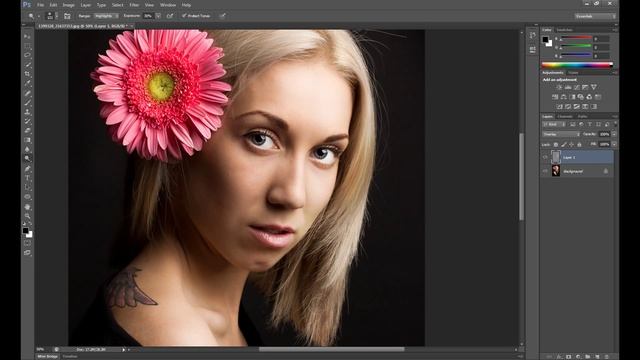Click the Exposure value field
640x360 pixels.
coord(148,16)
